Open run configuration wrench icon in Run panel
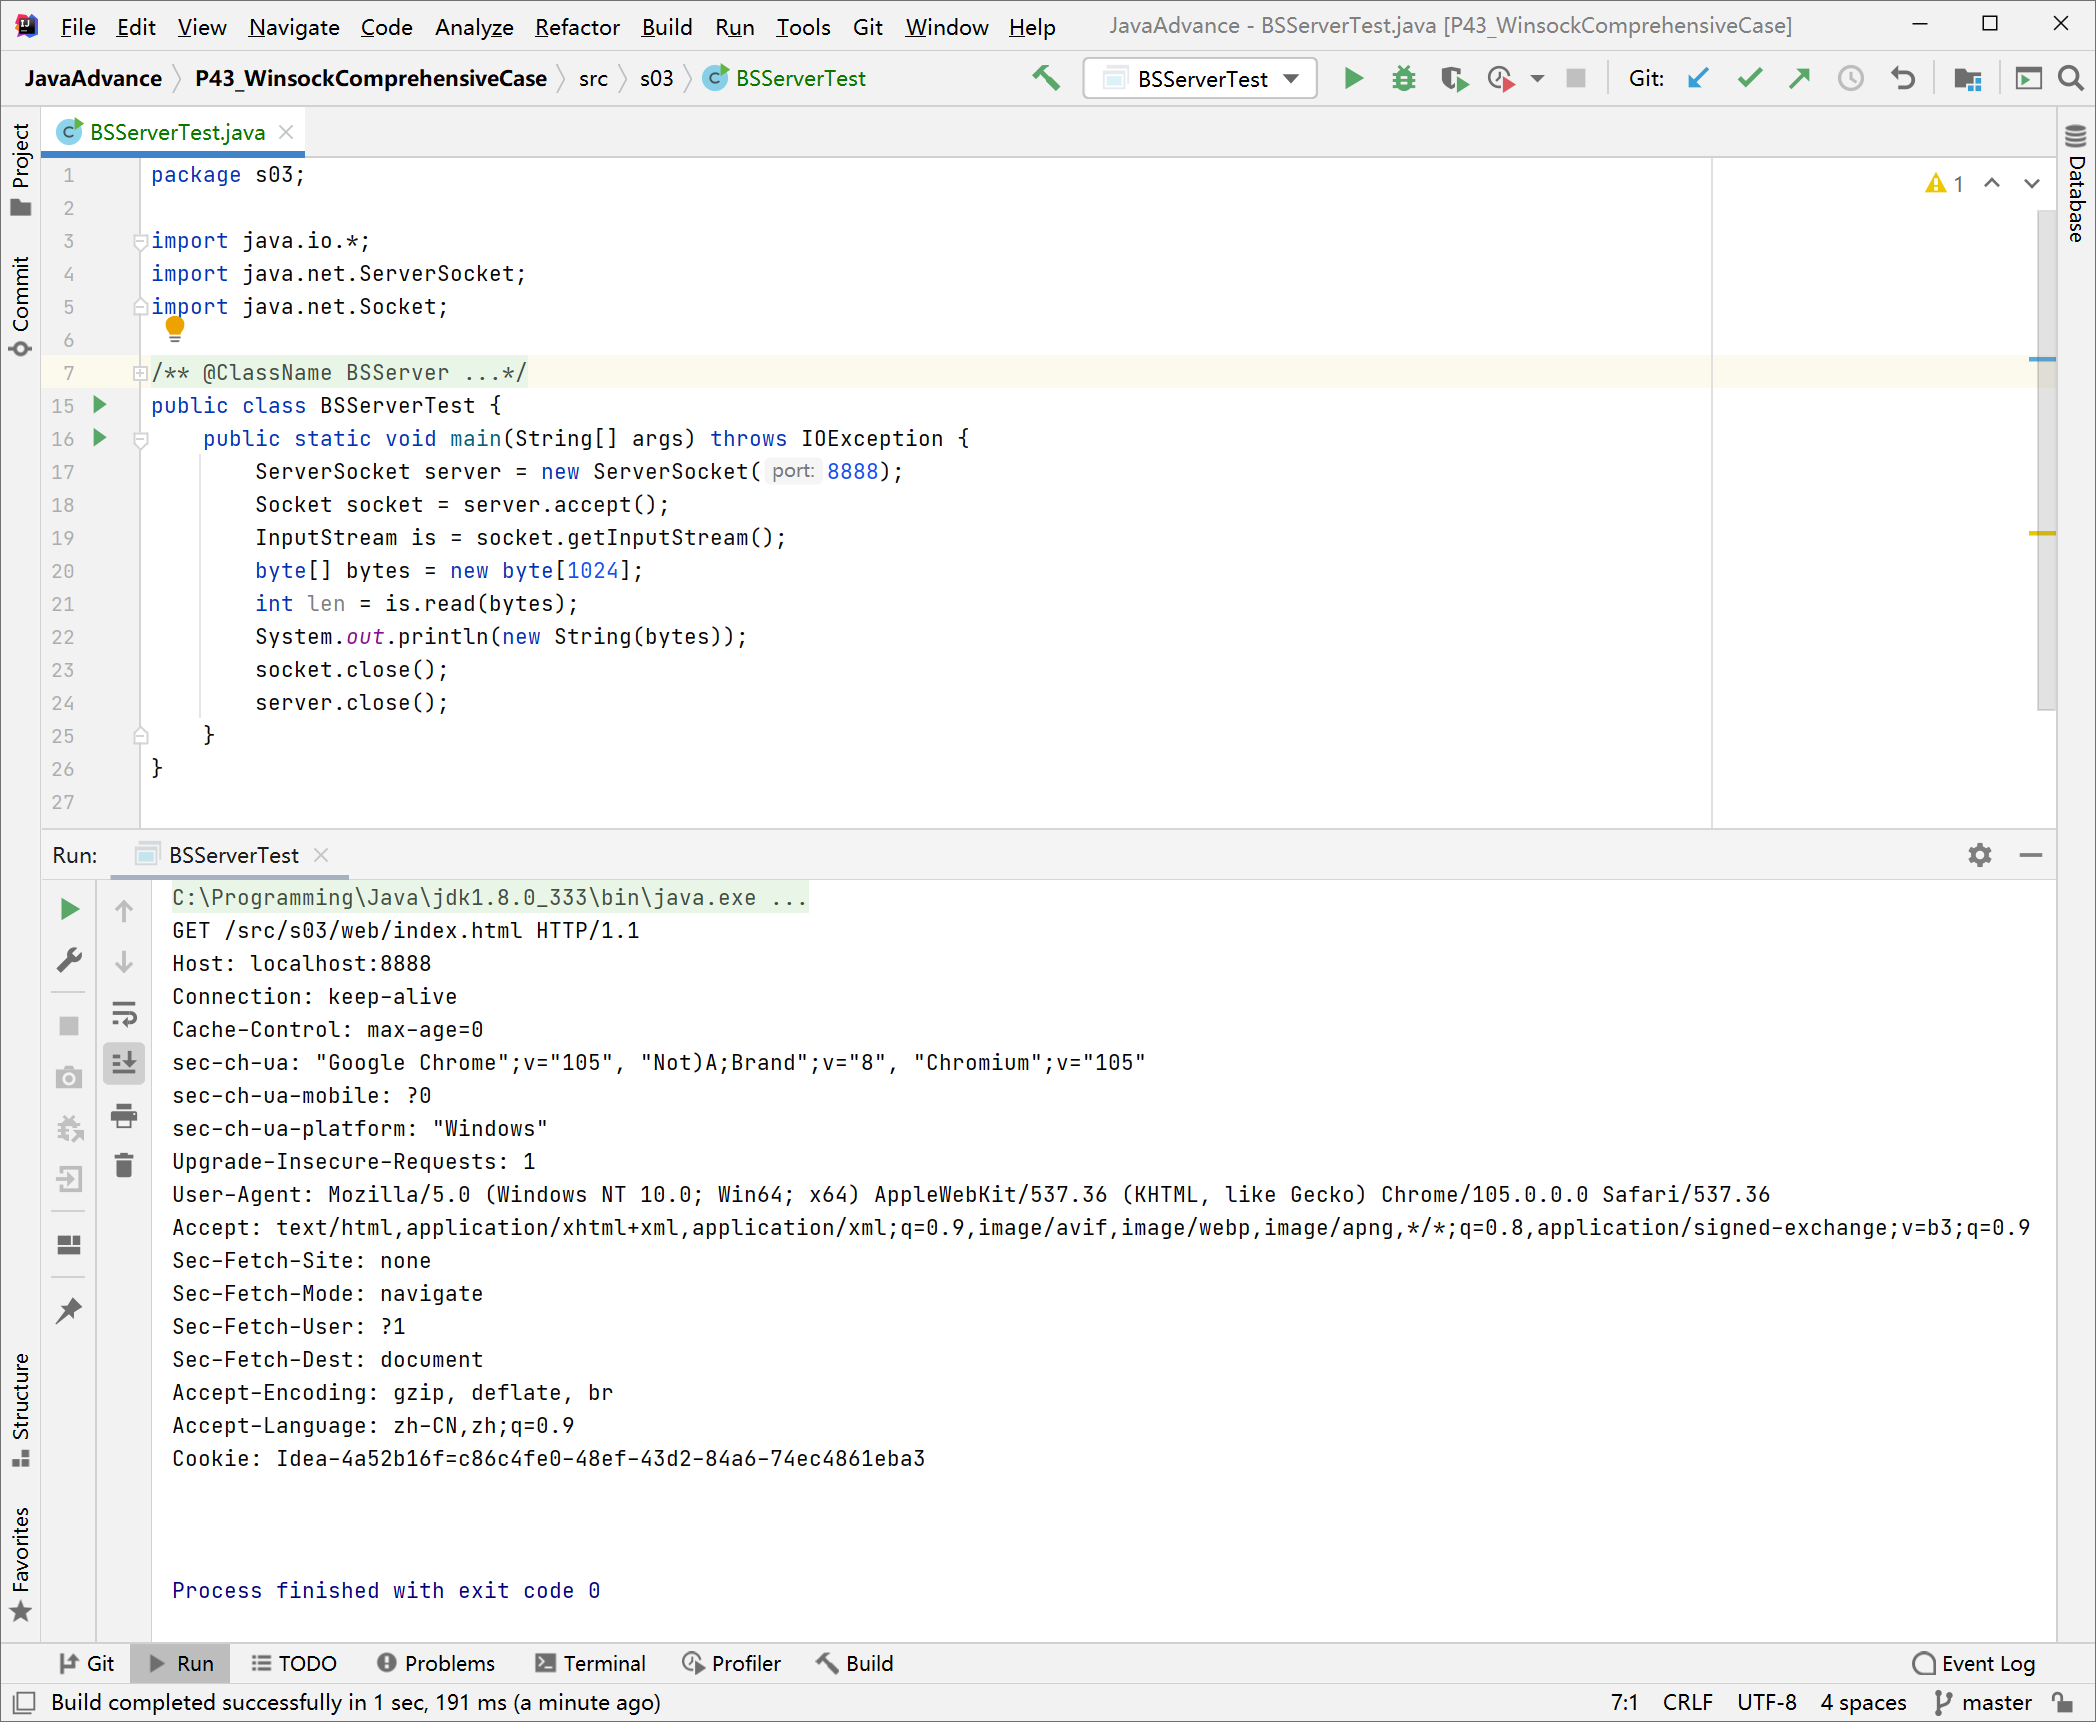The image size is (2096, 1722). (x=69, y=961)
